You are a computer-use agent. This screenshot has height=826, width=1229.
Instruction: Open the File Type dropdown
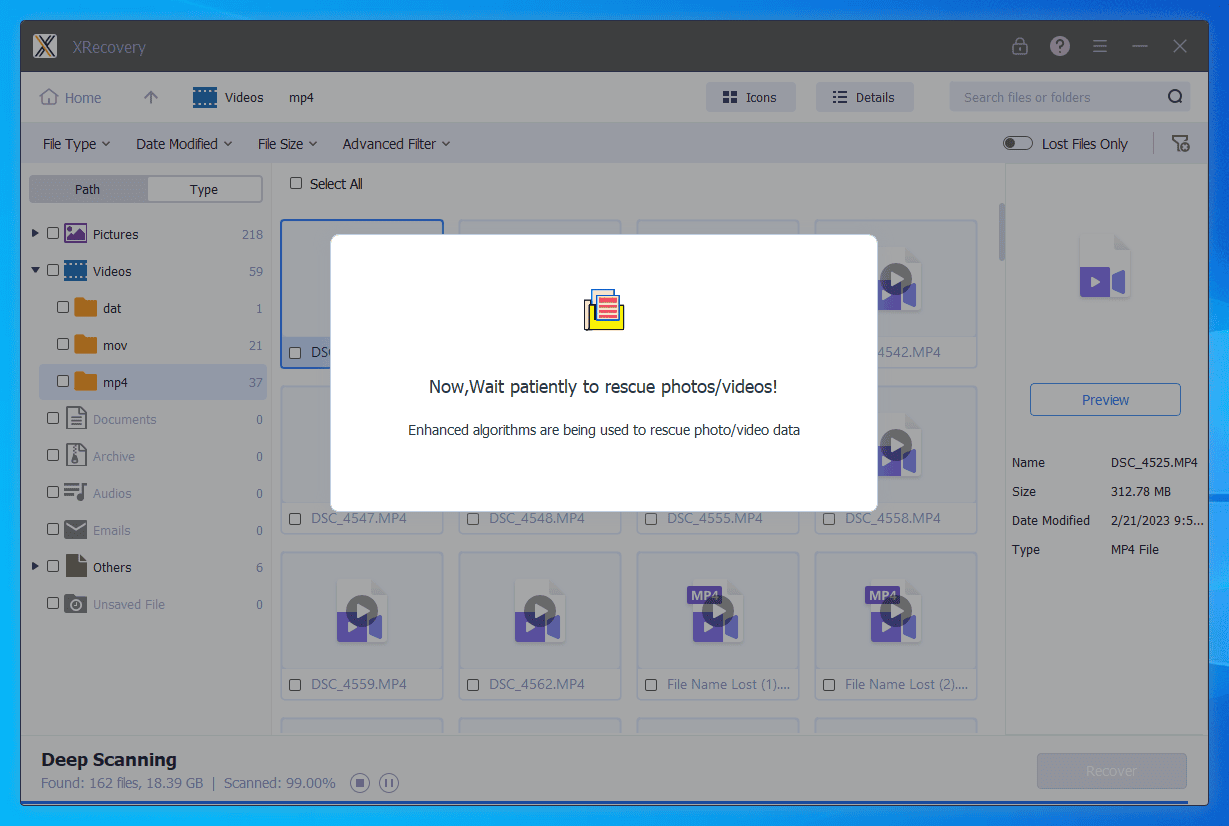[x=76, y=144]
